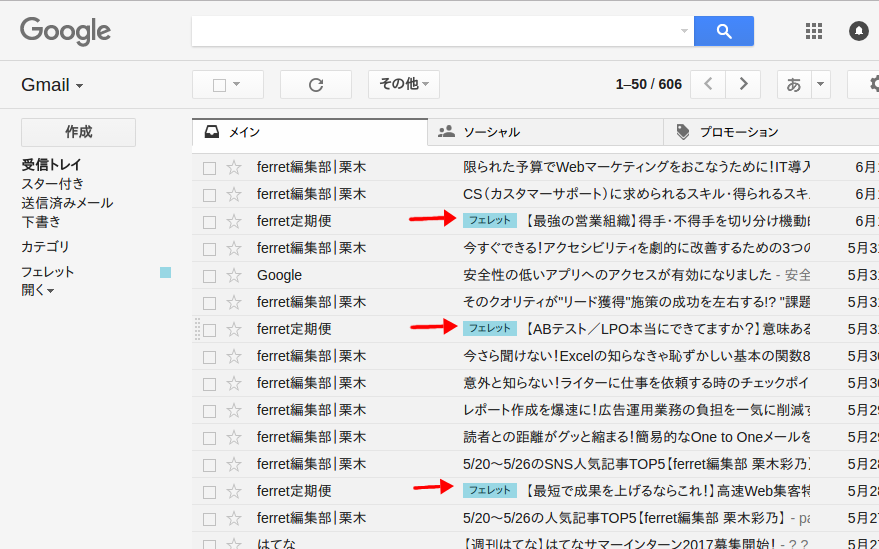Viewport: 879px width, 549px height.
Task: Open the はてな 週刊はてな email
Action: [x=535, y=542]
